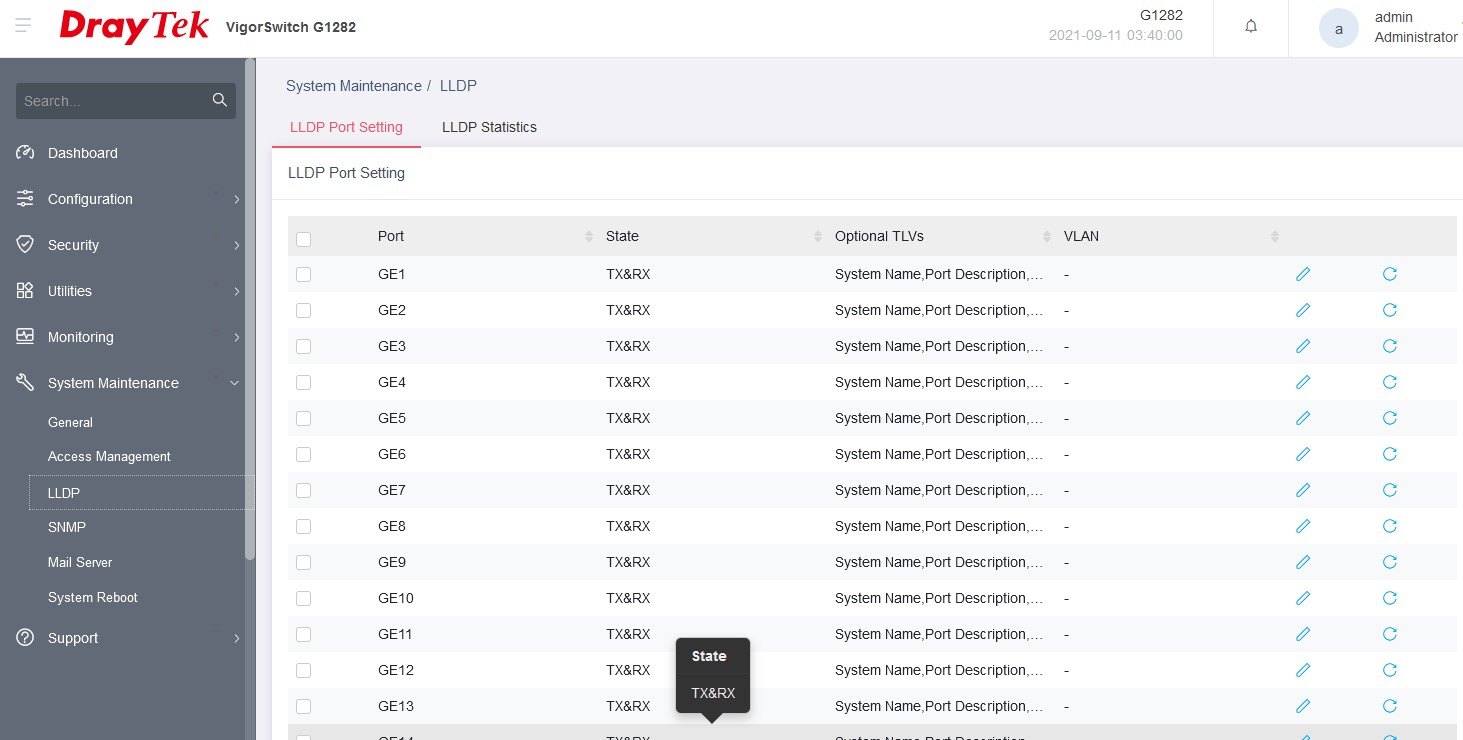
Task: Click the sidebar search input field
Action: click(112, 101)
